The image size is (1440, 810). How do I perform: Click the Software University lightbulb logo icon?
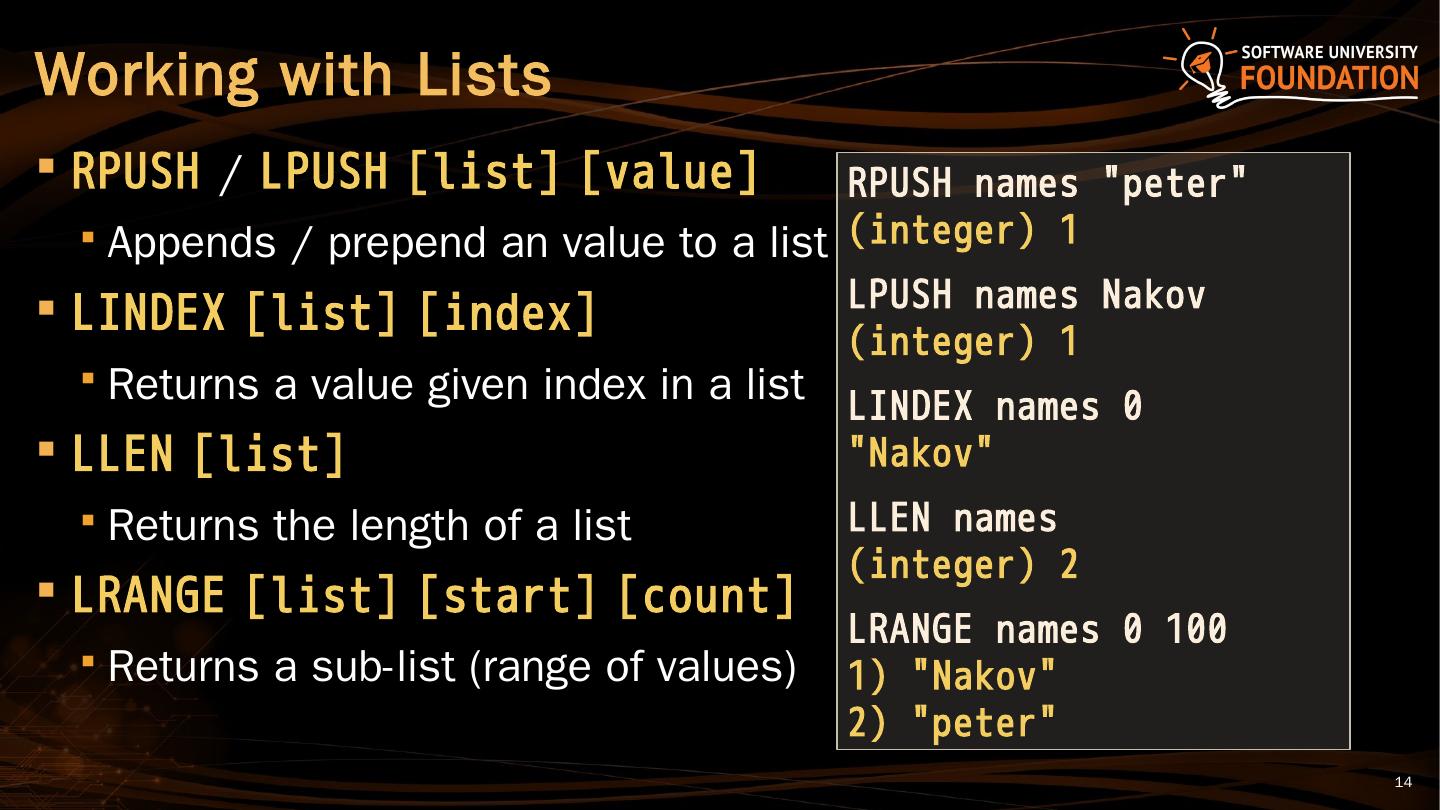(1201, 67)
